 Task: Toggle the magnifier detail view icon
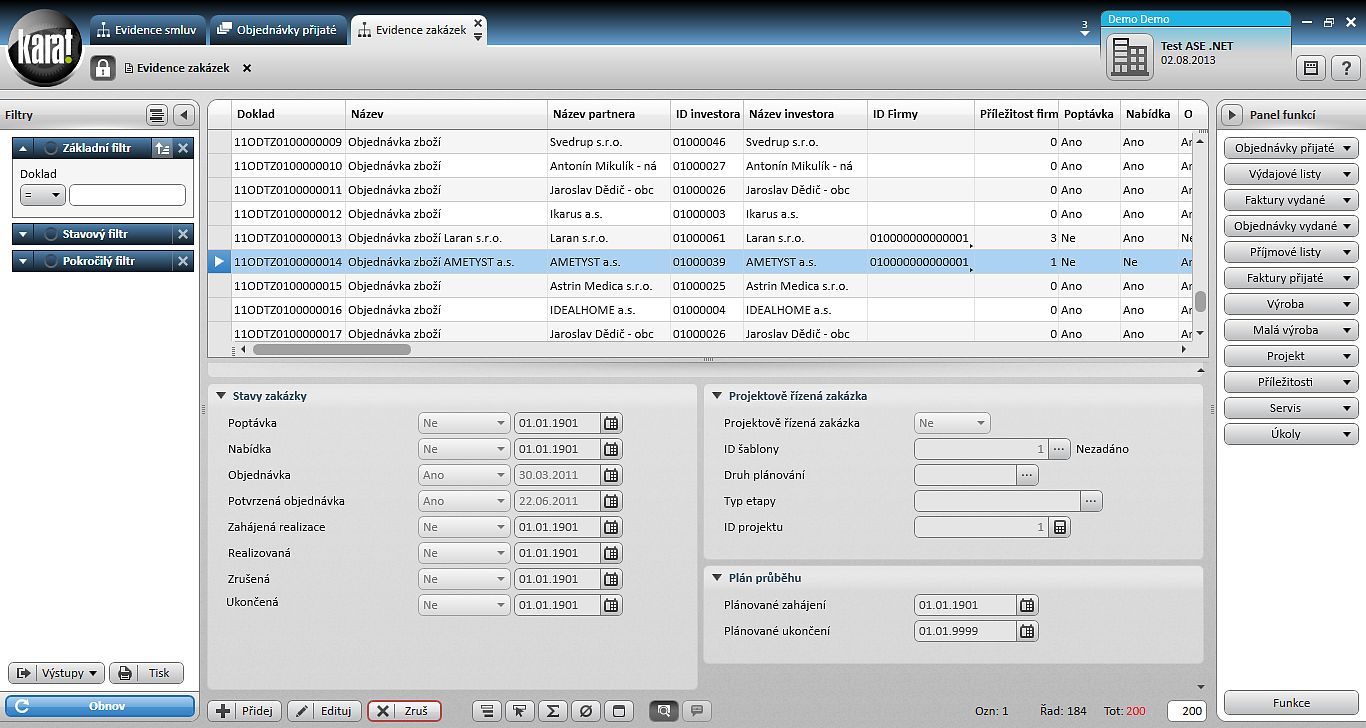[664, 711]
